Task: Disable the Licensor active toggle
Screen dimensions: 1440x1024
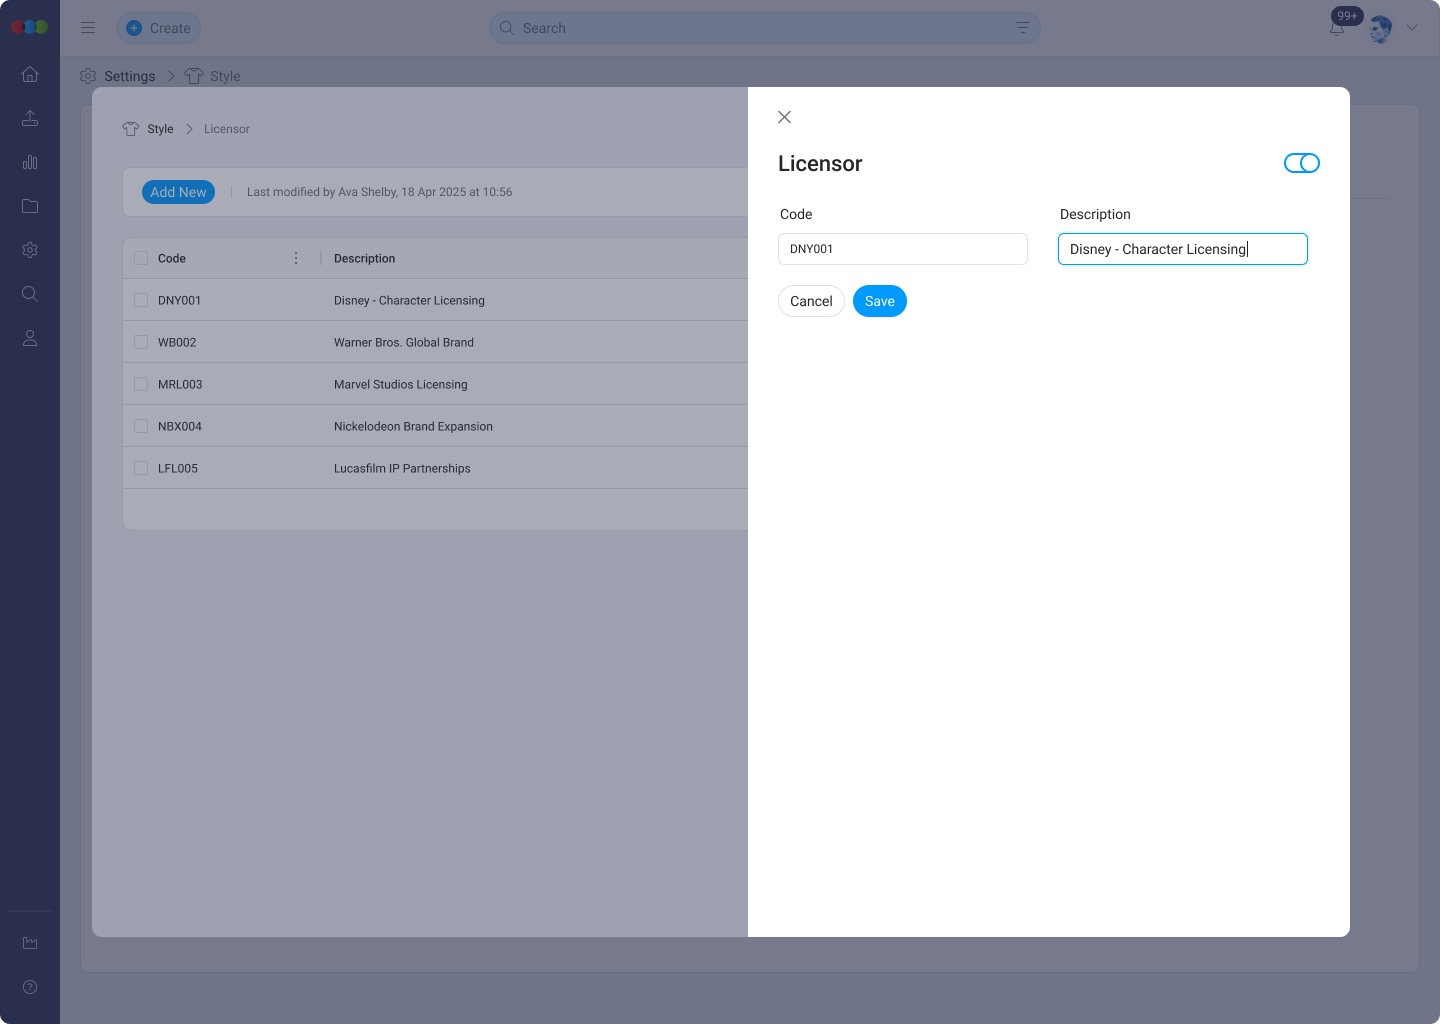Action: tap(1301, 162)
